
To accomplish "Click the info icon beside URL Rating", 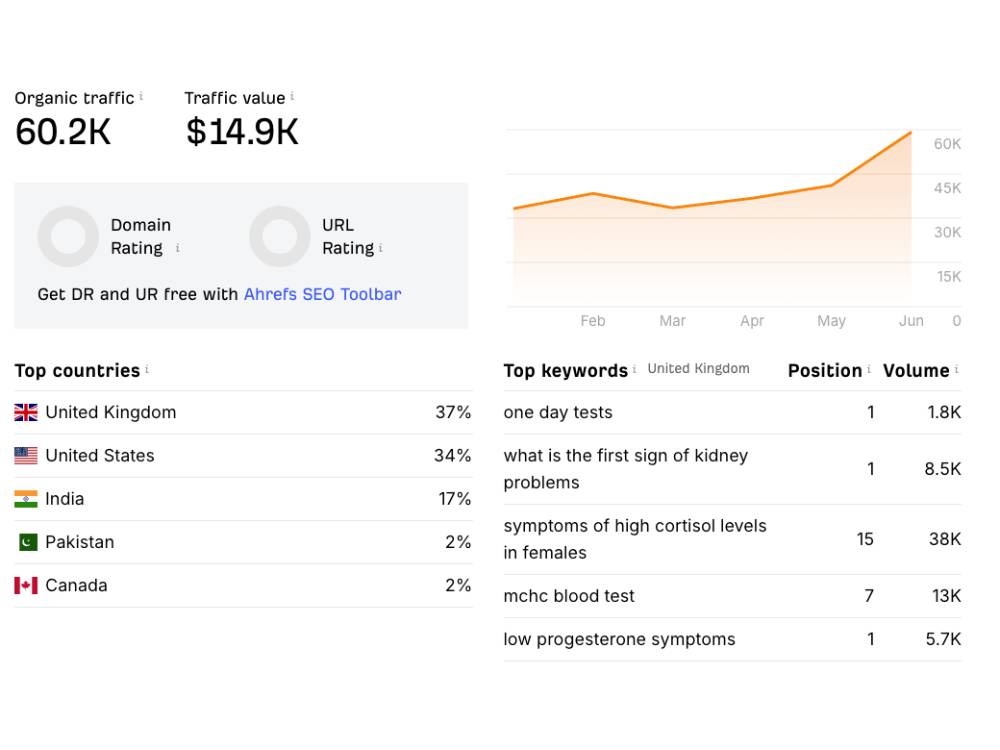I will [381, 248].
